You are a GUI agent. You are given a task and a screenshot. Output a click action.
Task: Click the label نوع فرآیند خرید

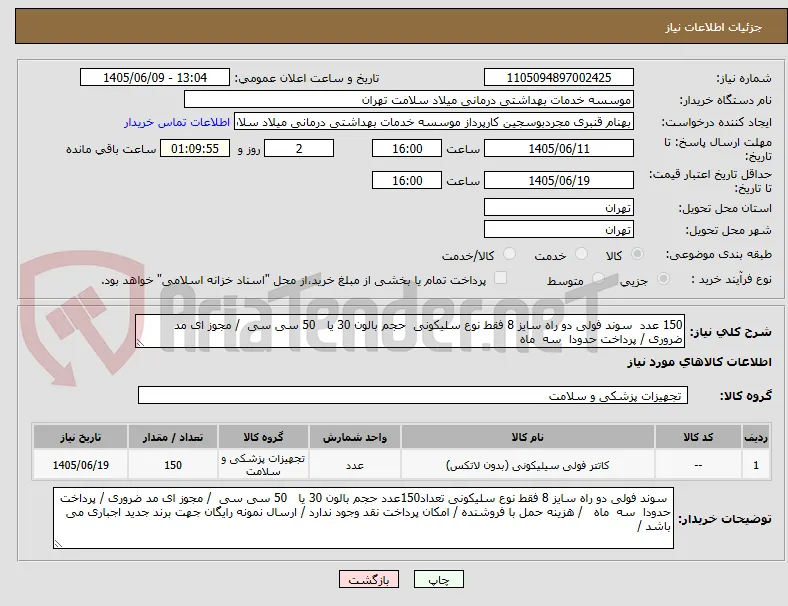tap(731, 279)
